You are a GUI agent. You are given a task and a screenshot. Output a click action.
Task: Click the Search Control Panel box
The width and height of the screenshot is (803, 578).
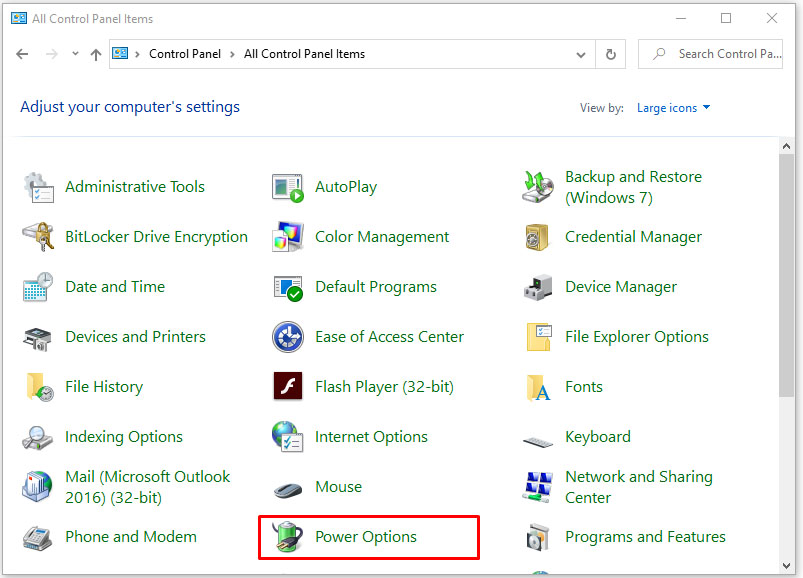[x=720, y=54]
